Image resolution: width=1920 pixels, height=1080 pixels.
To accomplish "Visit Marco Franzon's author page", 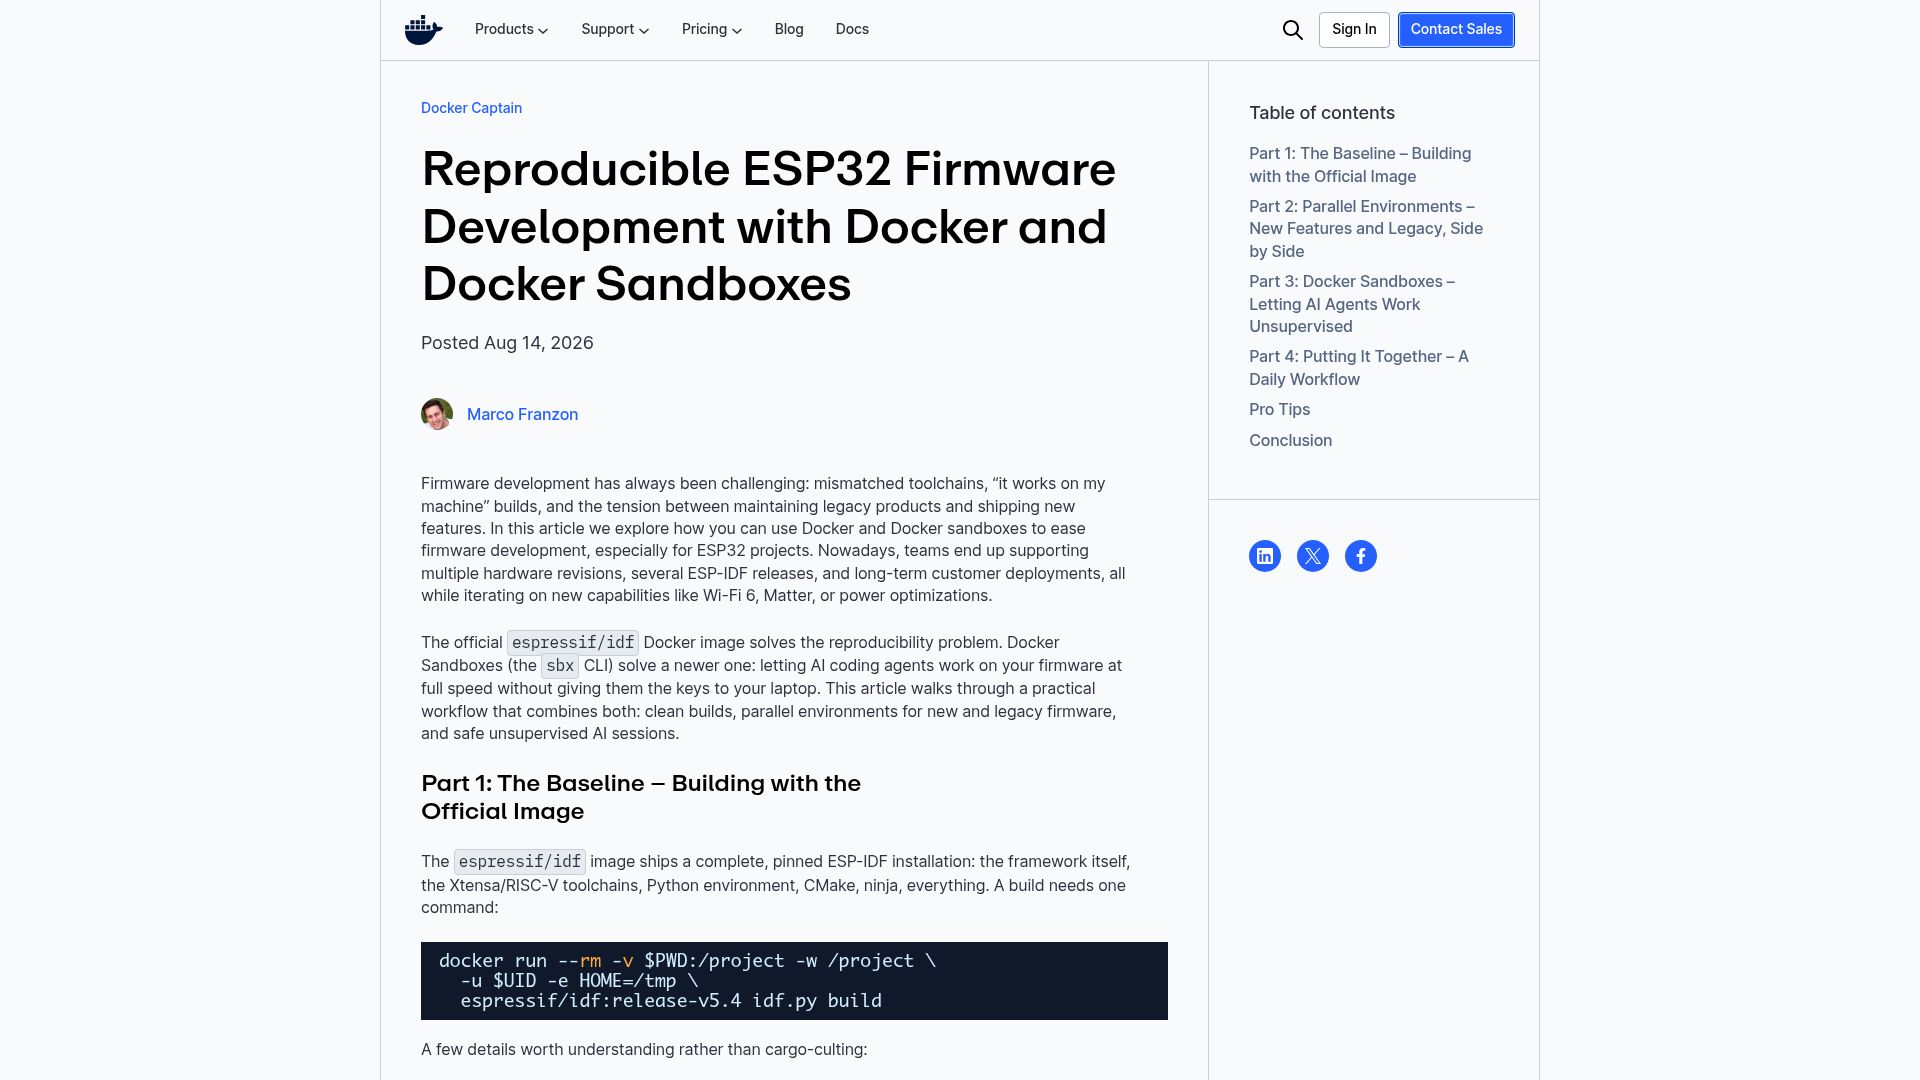I will (522, 414).
